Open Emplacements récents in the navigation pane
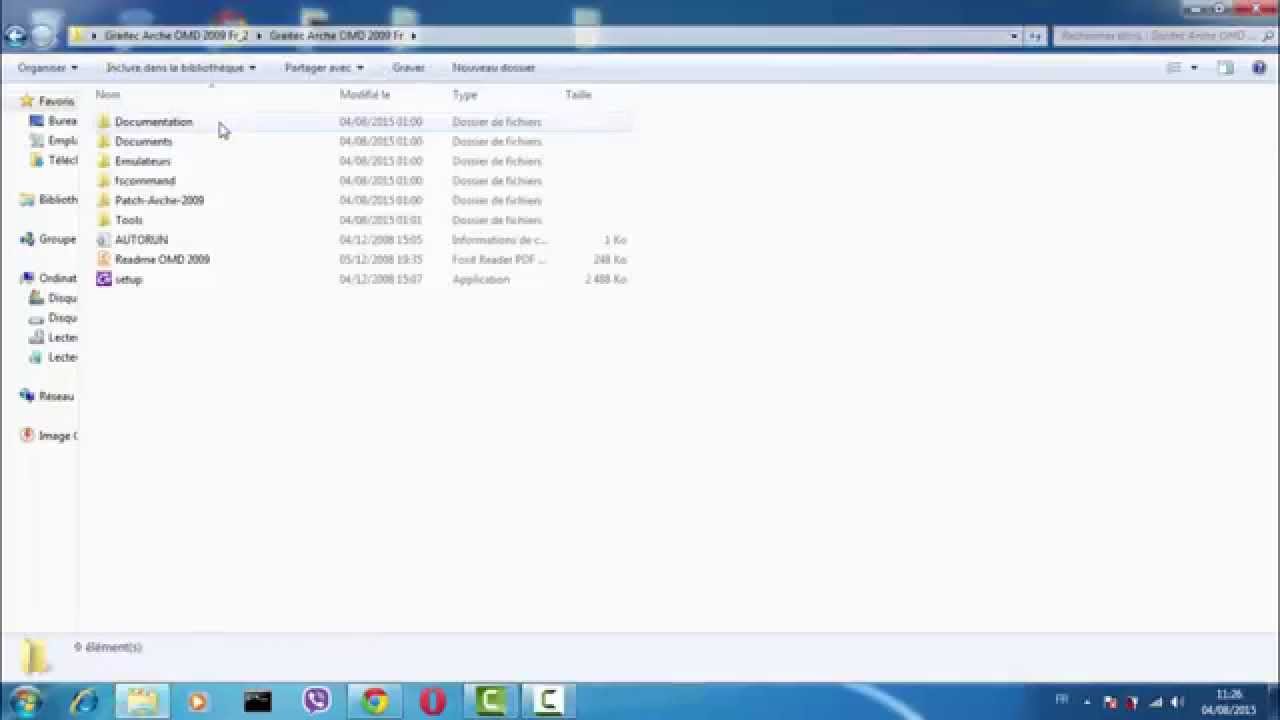This screenshot has height=720, width=1280. point(54,141)
